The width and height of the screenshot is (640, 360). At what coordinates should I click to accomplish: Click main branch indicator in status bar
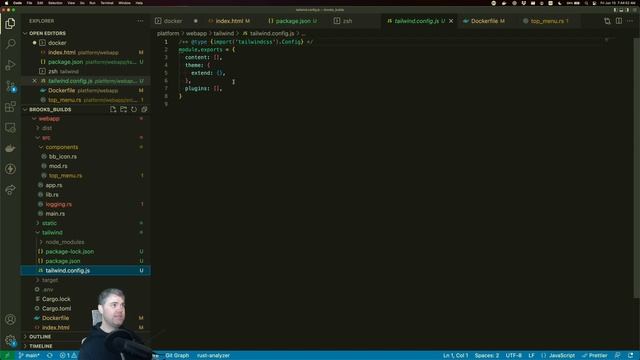[x=29, y=356]
